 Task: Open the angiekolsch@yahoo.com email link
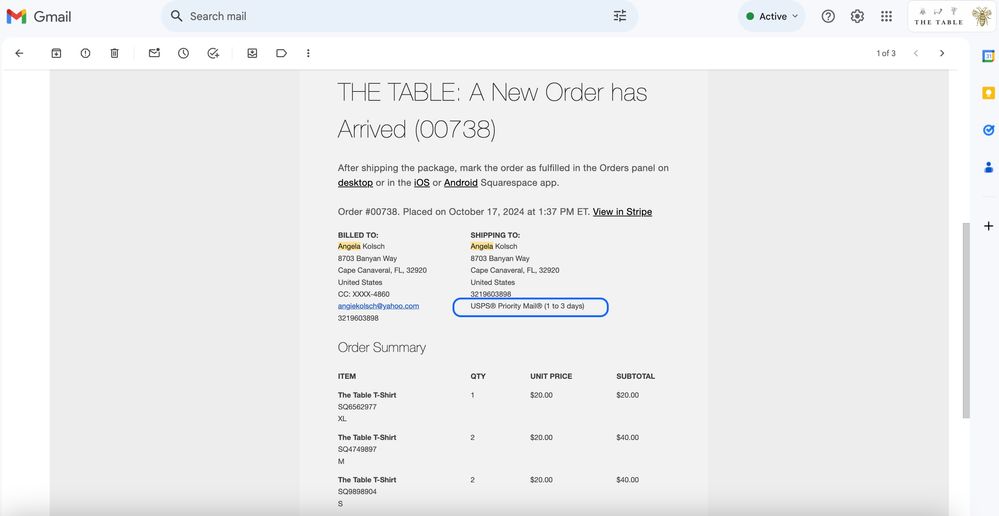click(378, 306)
